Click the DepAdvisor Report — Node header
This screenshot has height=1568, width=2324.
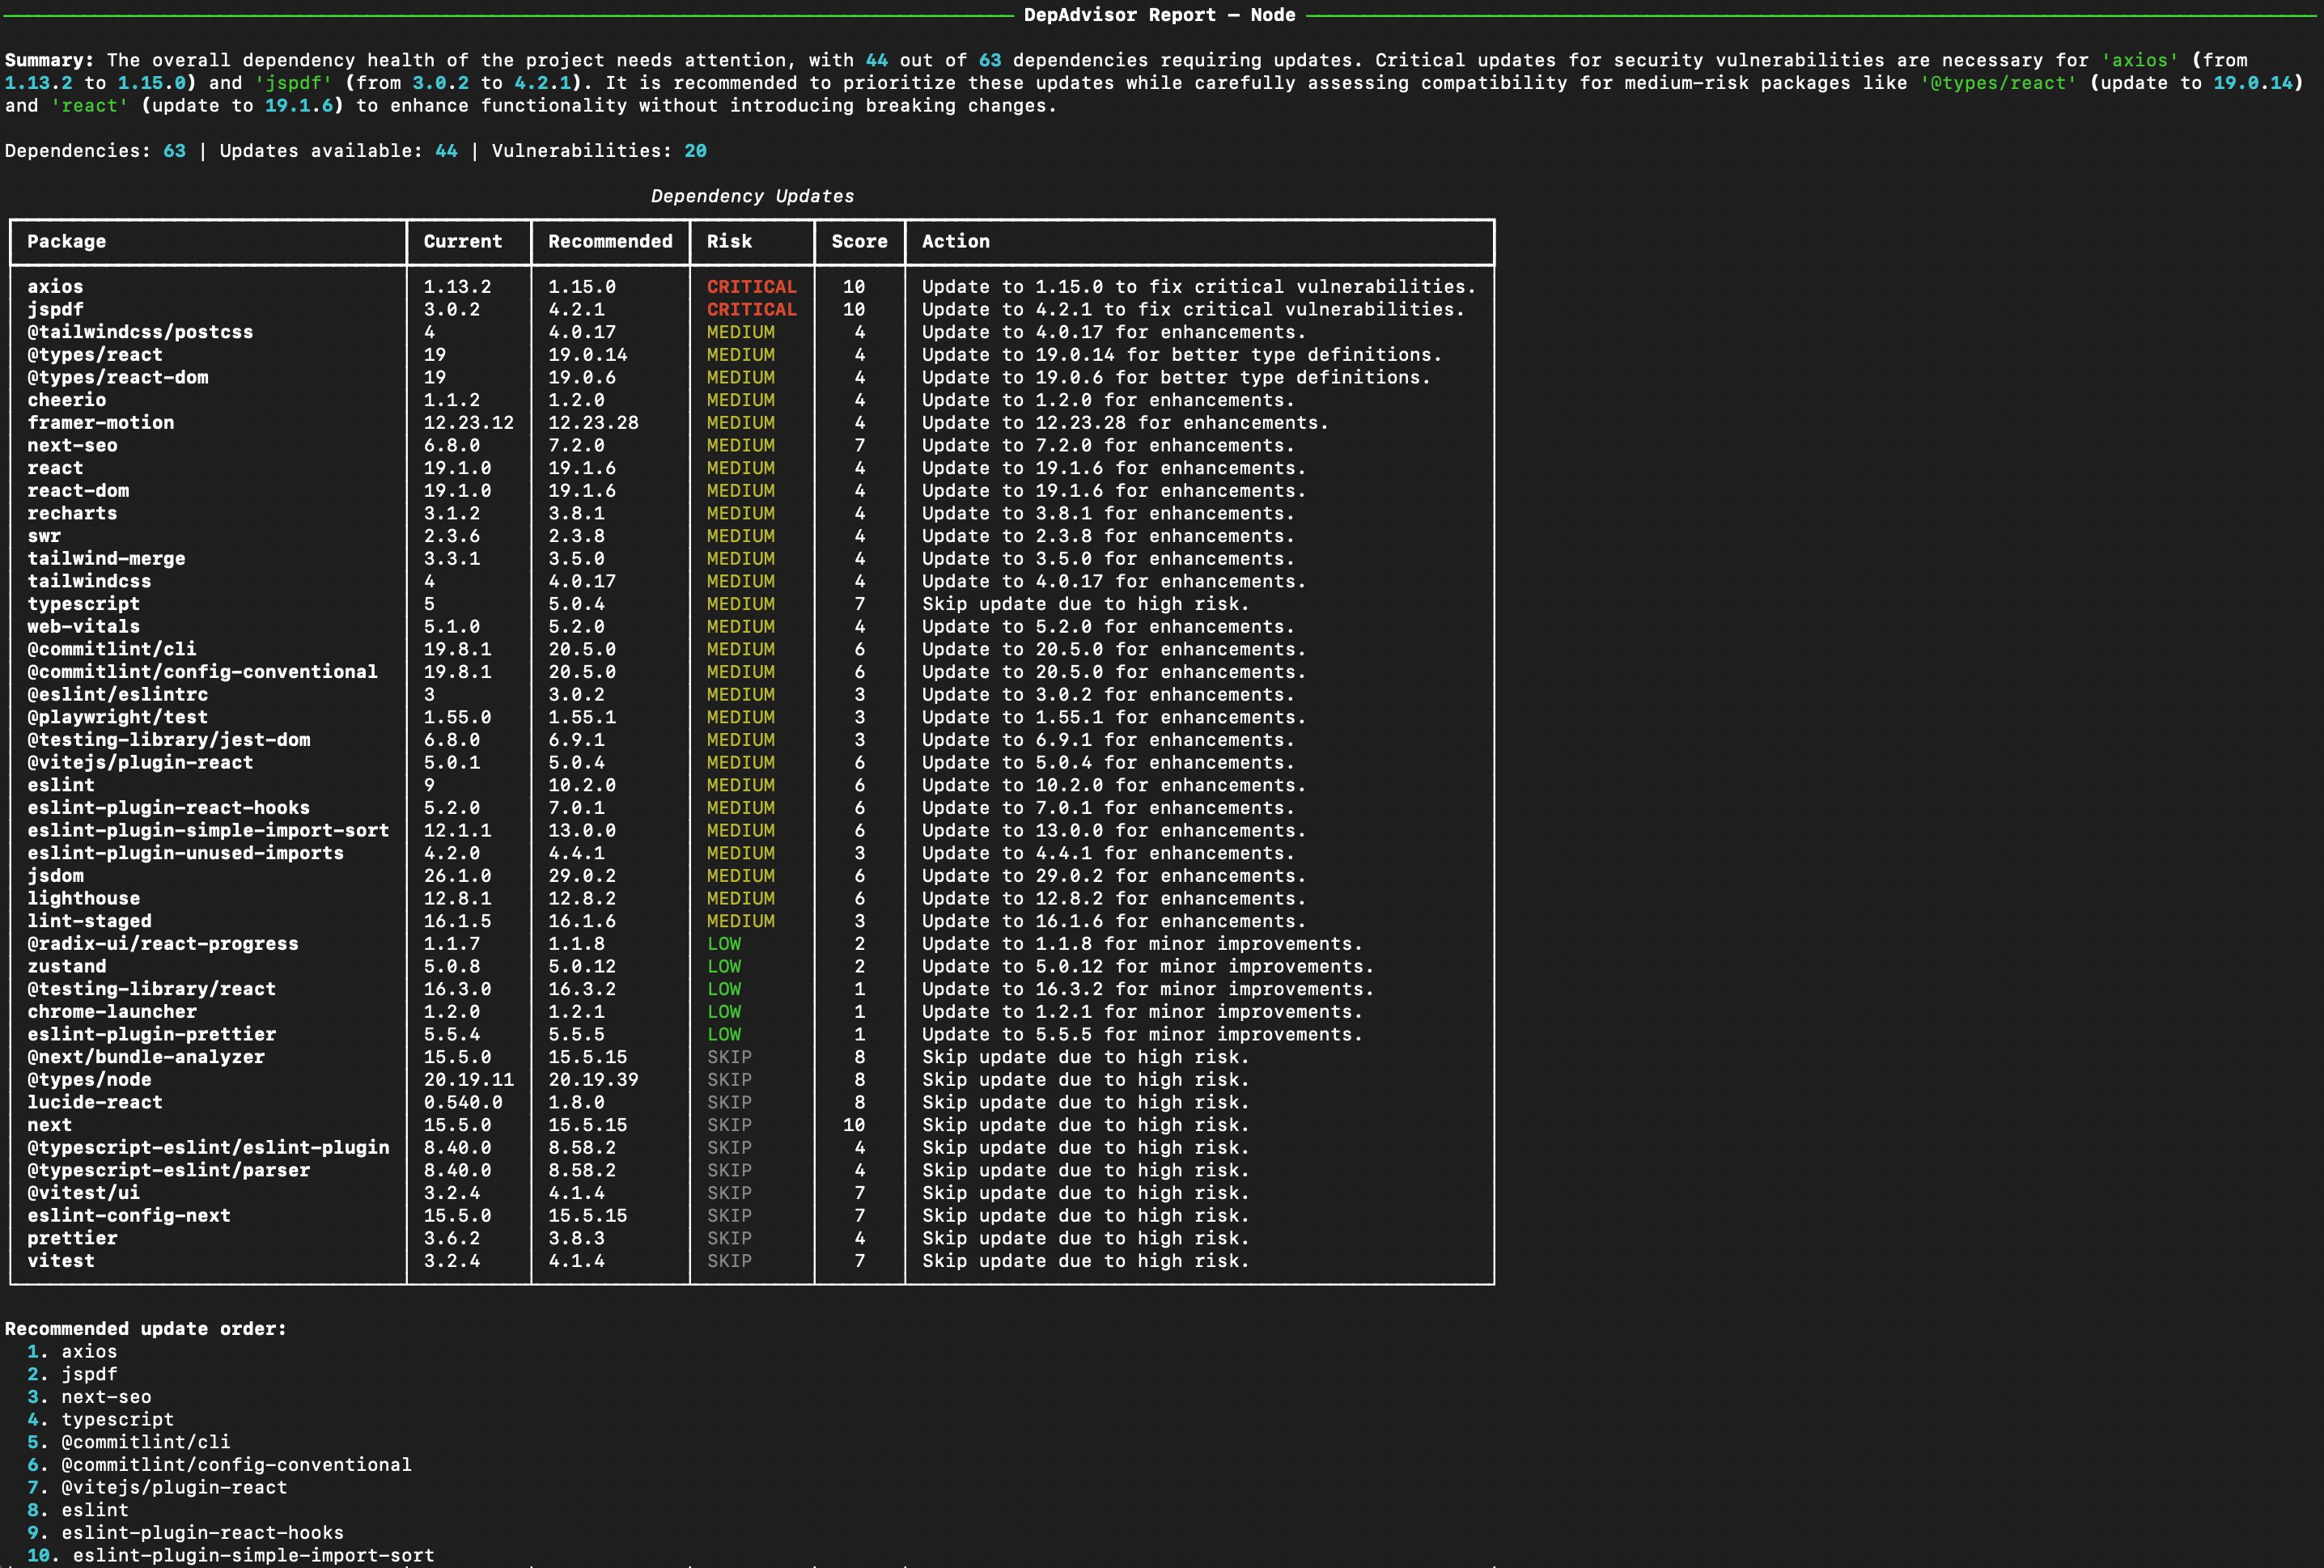pos(1161,15)
